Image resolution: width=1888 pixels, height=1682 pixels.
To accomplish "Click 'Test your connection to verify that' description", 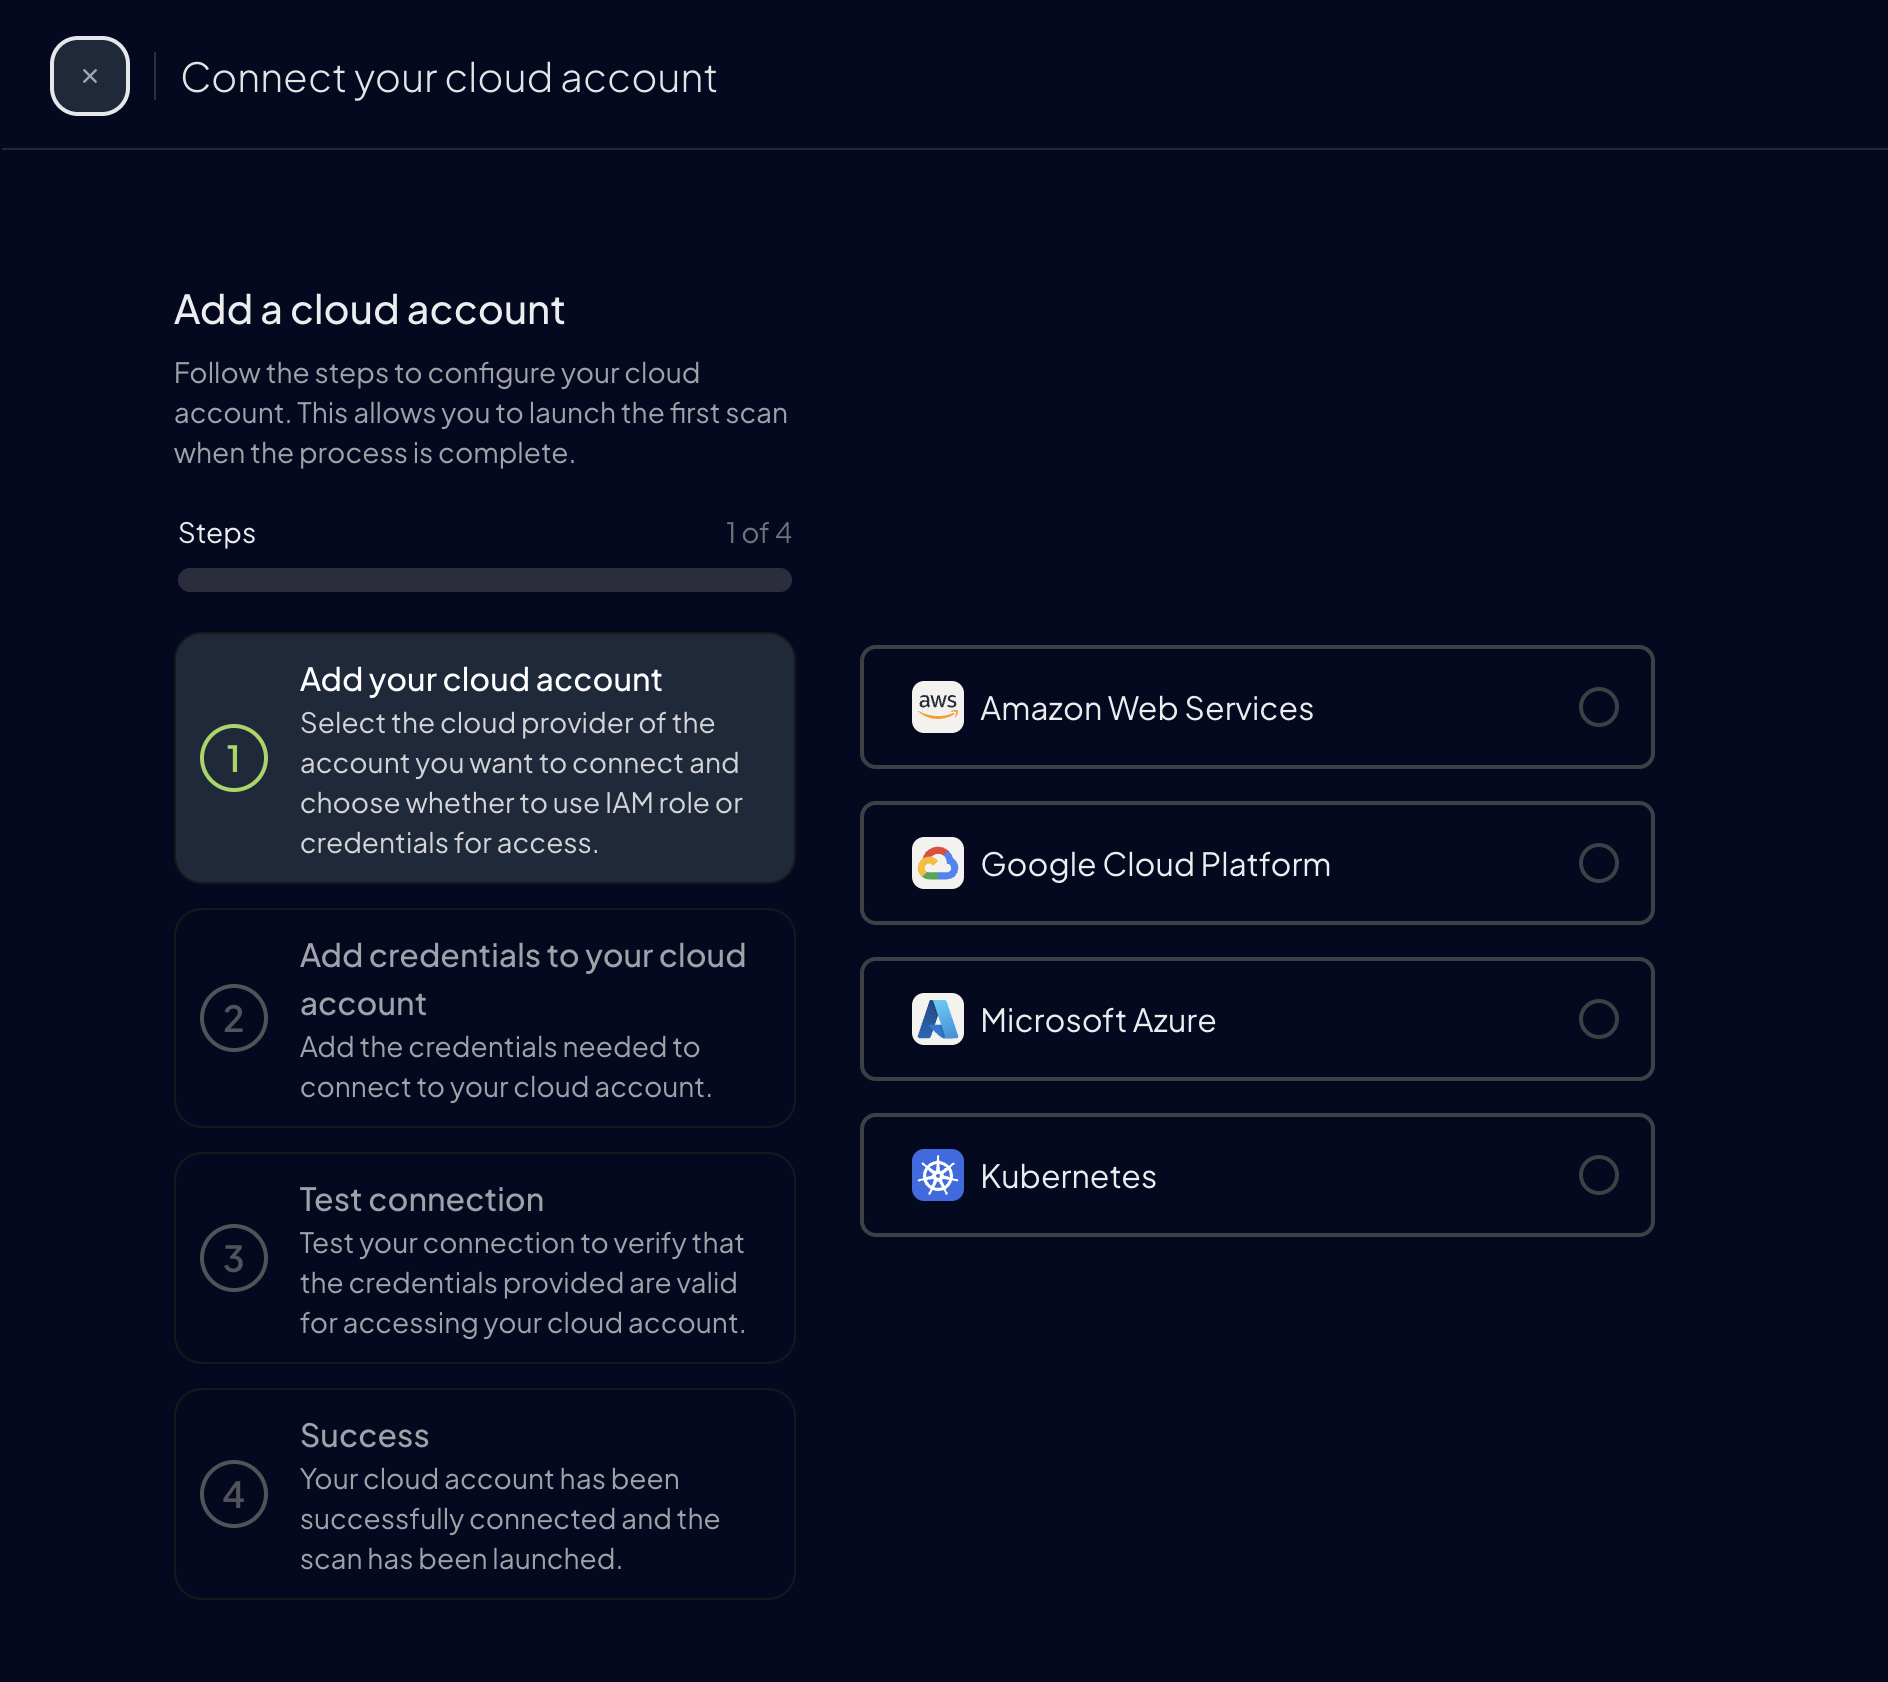I will tap(523, 1283).
